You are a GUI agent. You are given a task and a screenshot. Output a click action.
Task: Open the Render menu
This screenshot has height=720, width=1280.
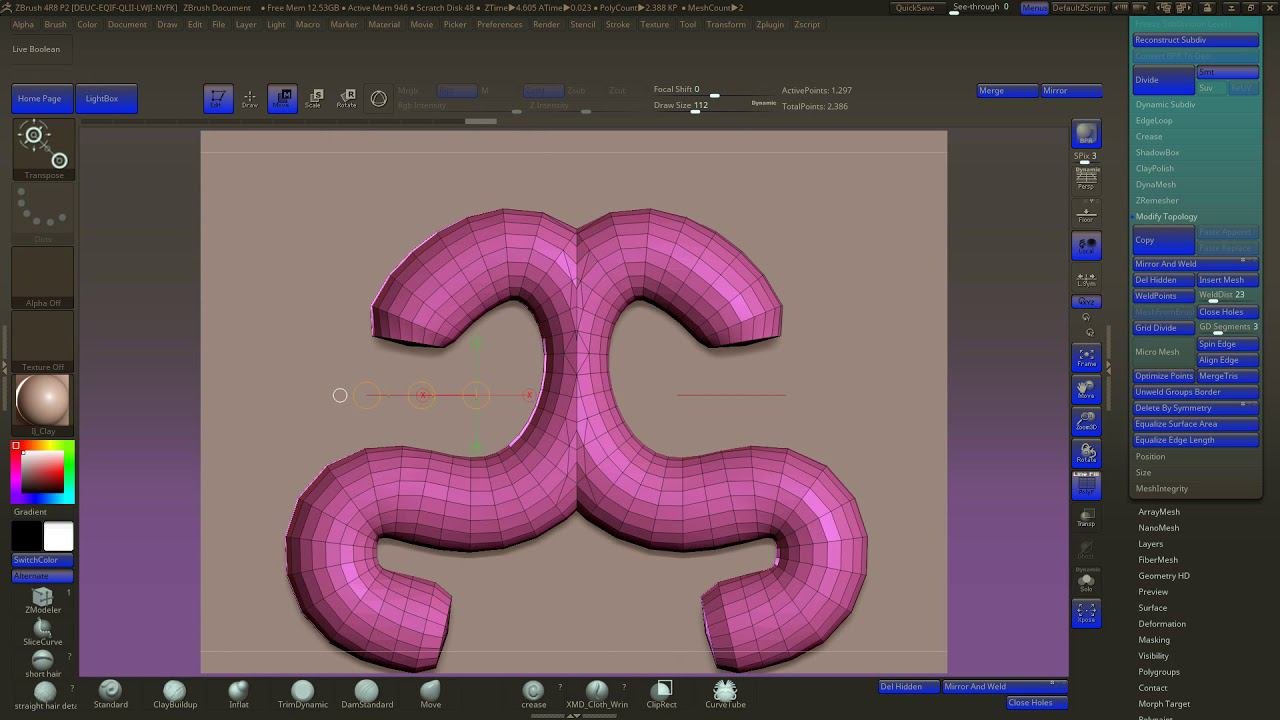tap(546, 24)
